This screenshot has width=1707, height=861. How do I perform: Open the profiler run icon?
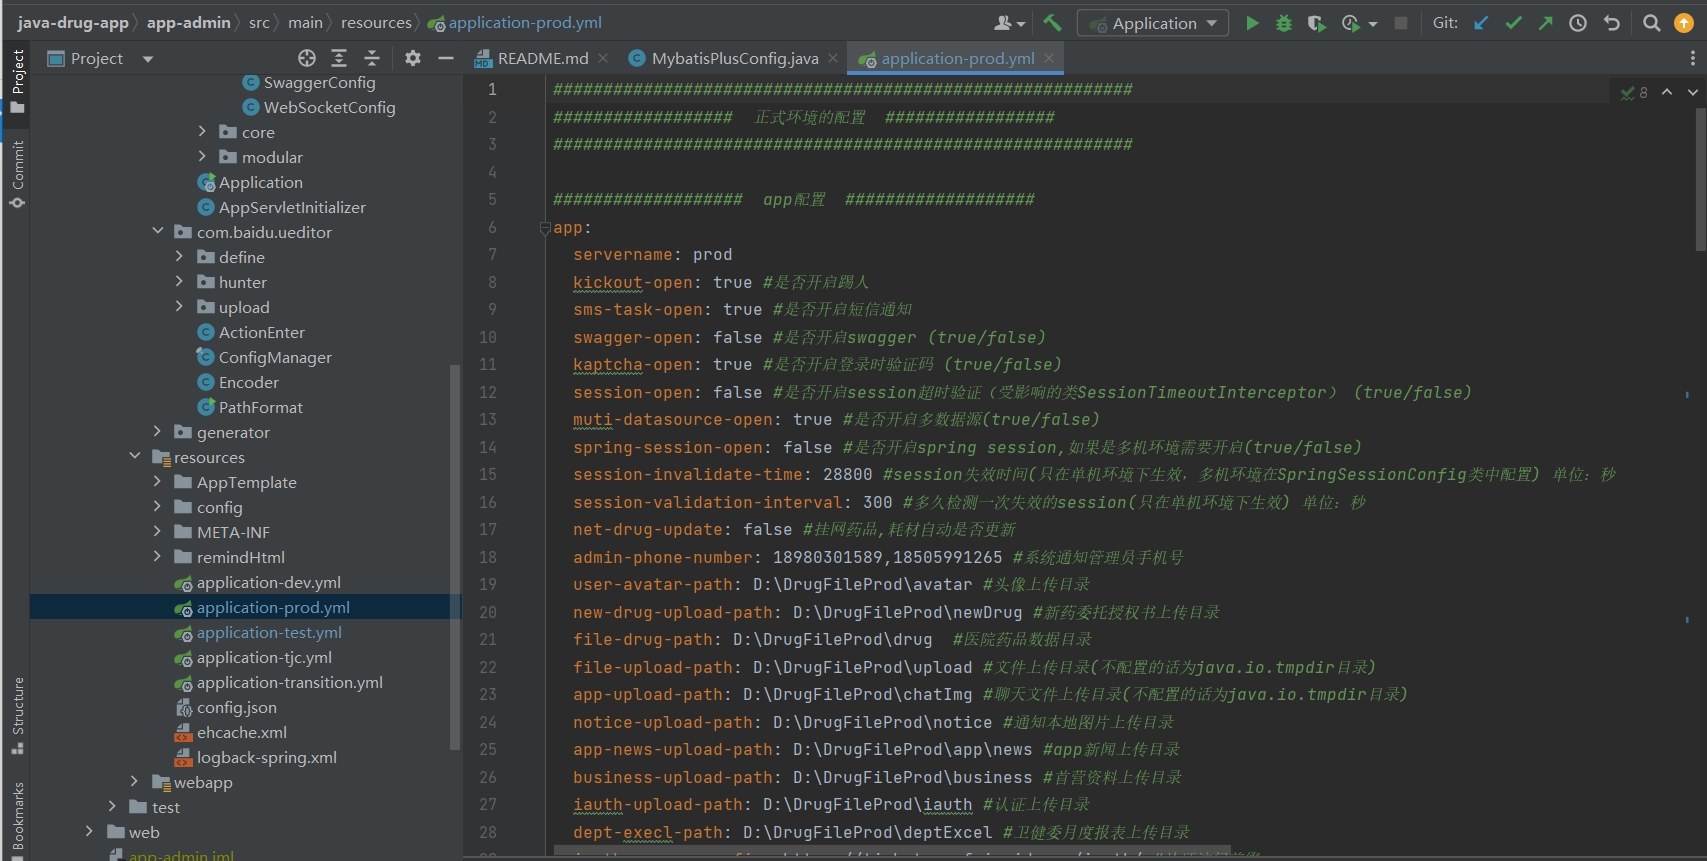[x=1351, y=22]
